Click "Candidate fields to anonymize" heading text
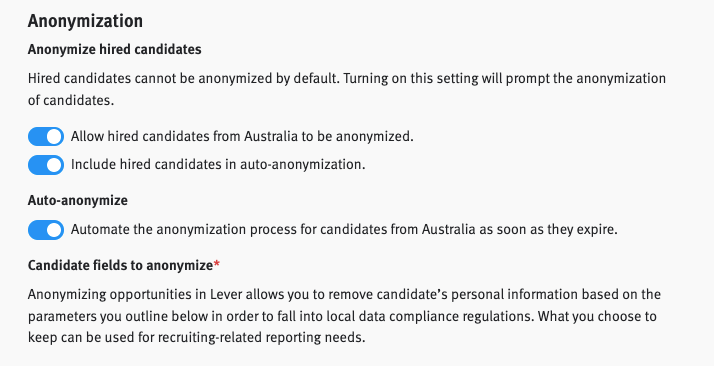The width and height of the screenshot is (714, 366). 120,265
